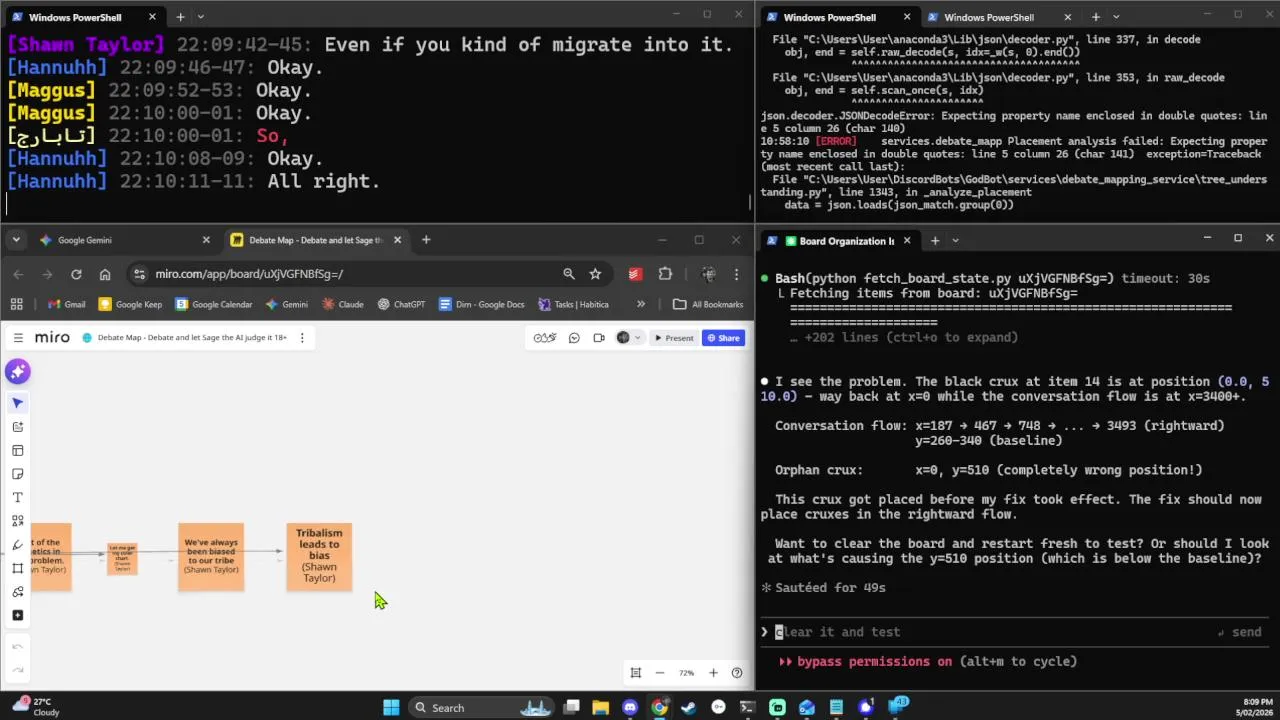Choose the Frame tool in Miro toolbar
The image size is (1280, 720).
(x=17, y=568)
